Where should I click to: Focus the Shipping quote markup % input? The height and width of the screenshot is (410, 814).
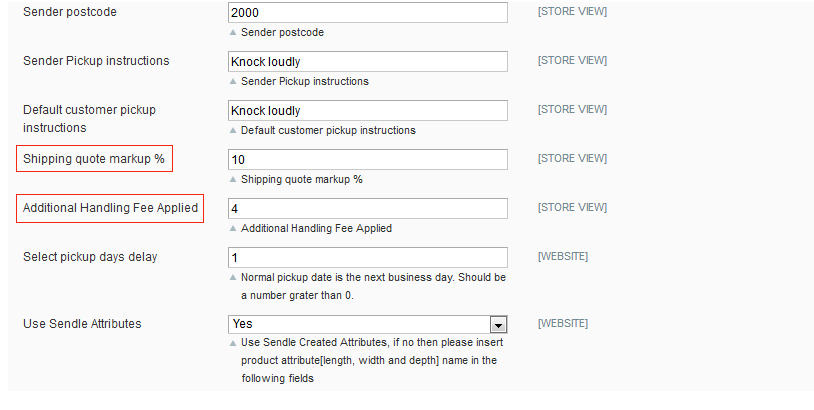[367, 159]
